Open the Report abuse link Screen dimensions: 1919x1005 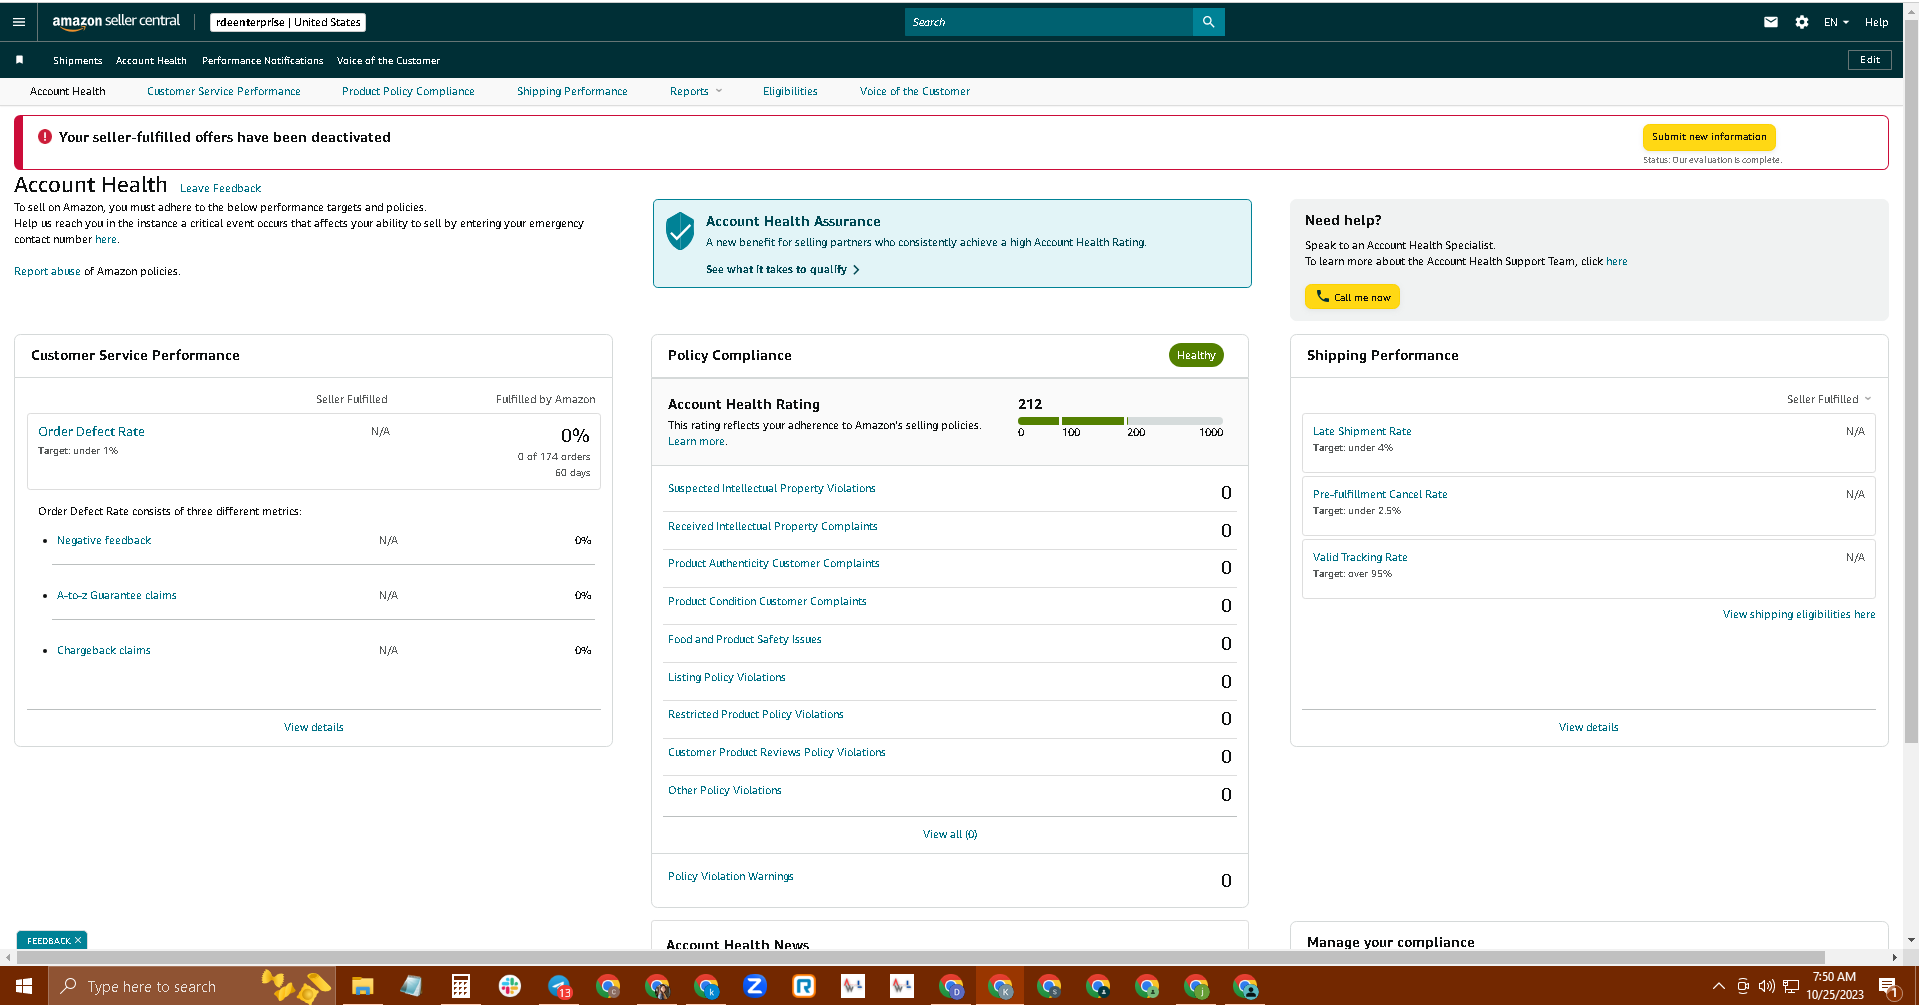(47, 271)
